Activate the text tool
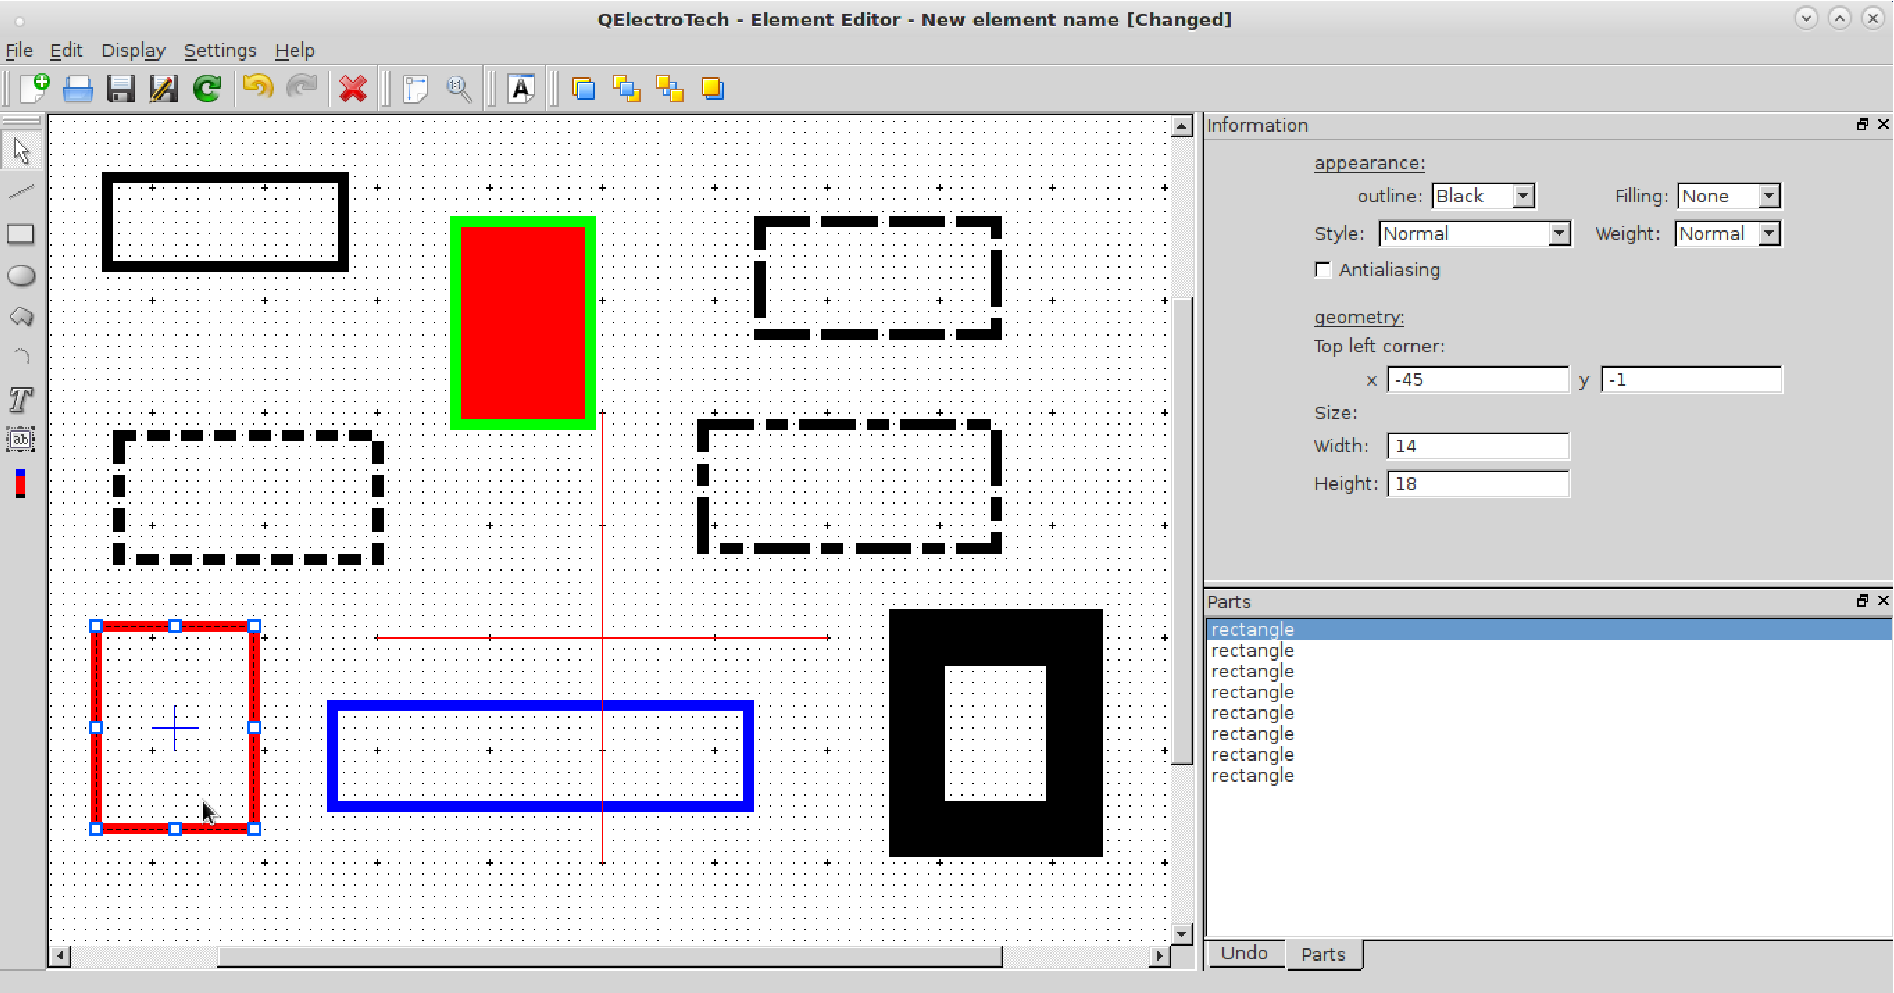Screen dimensions: 1894x993 pyautogui.click(x=21, y=400)
